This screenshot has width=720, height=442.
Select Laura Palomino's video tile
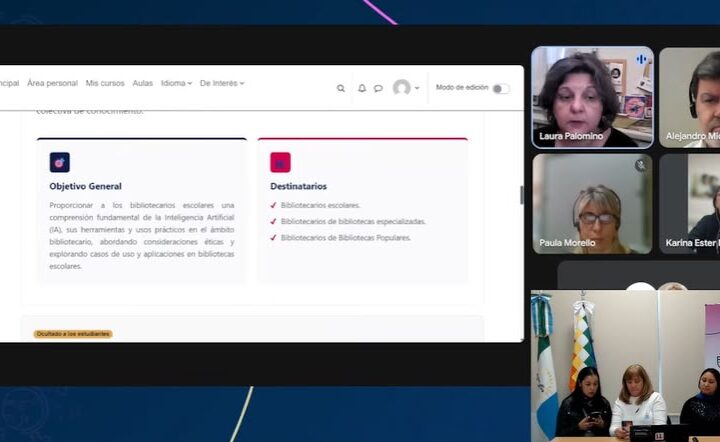[x=592, y=97]
